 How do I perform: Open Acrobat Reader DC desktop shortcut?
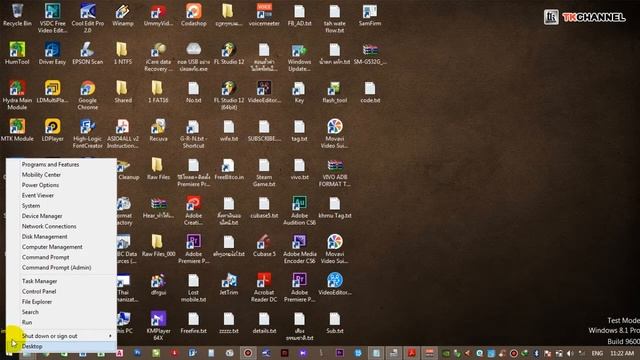tap(264, 287)
